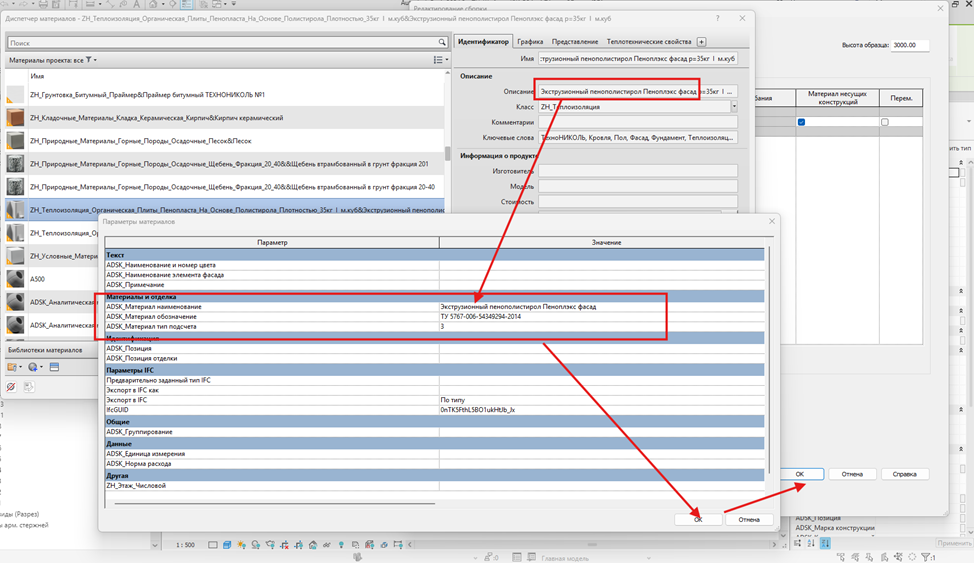Click the default 3D view house icon
Viewport: 974px width, 563px height.
click(153, 4)
